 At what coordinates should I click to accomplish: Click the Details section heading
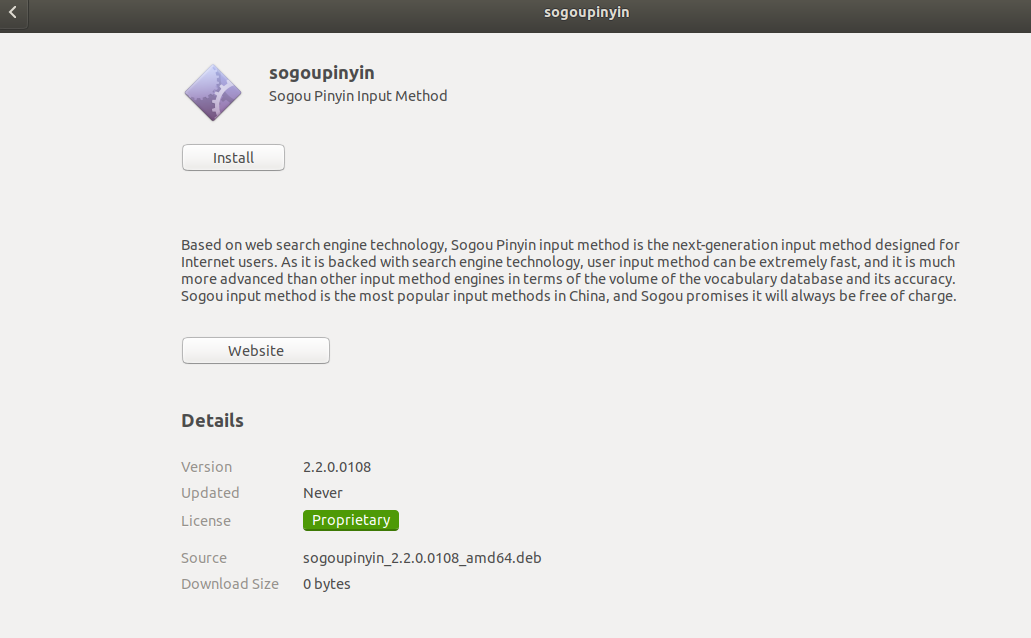[212, 420]
